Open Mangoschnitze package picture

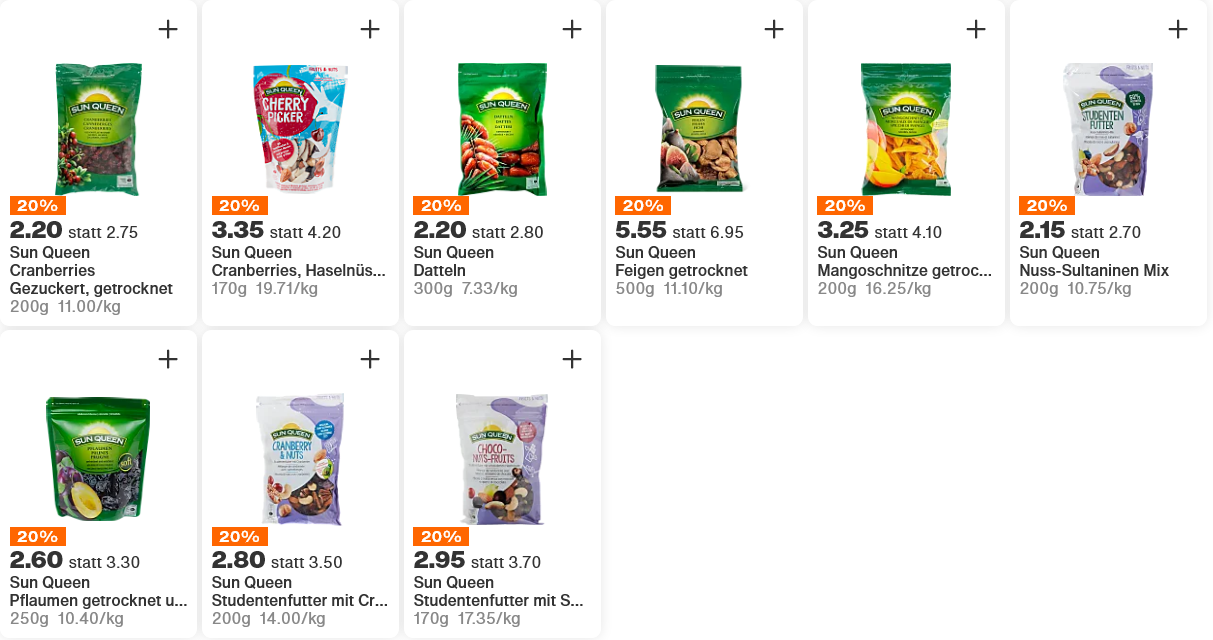(906, 129)
